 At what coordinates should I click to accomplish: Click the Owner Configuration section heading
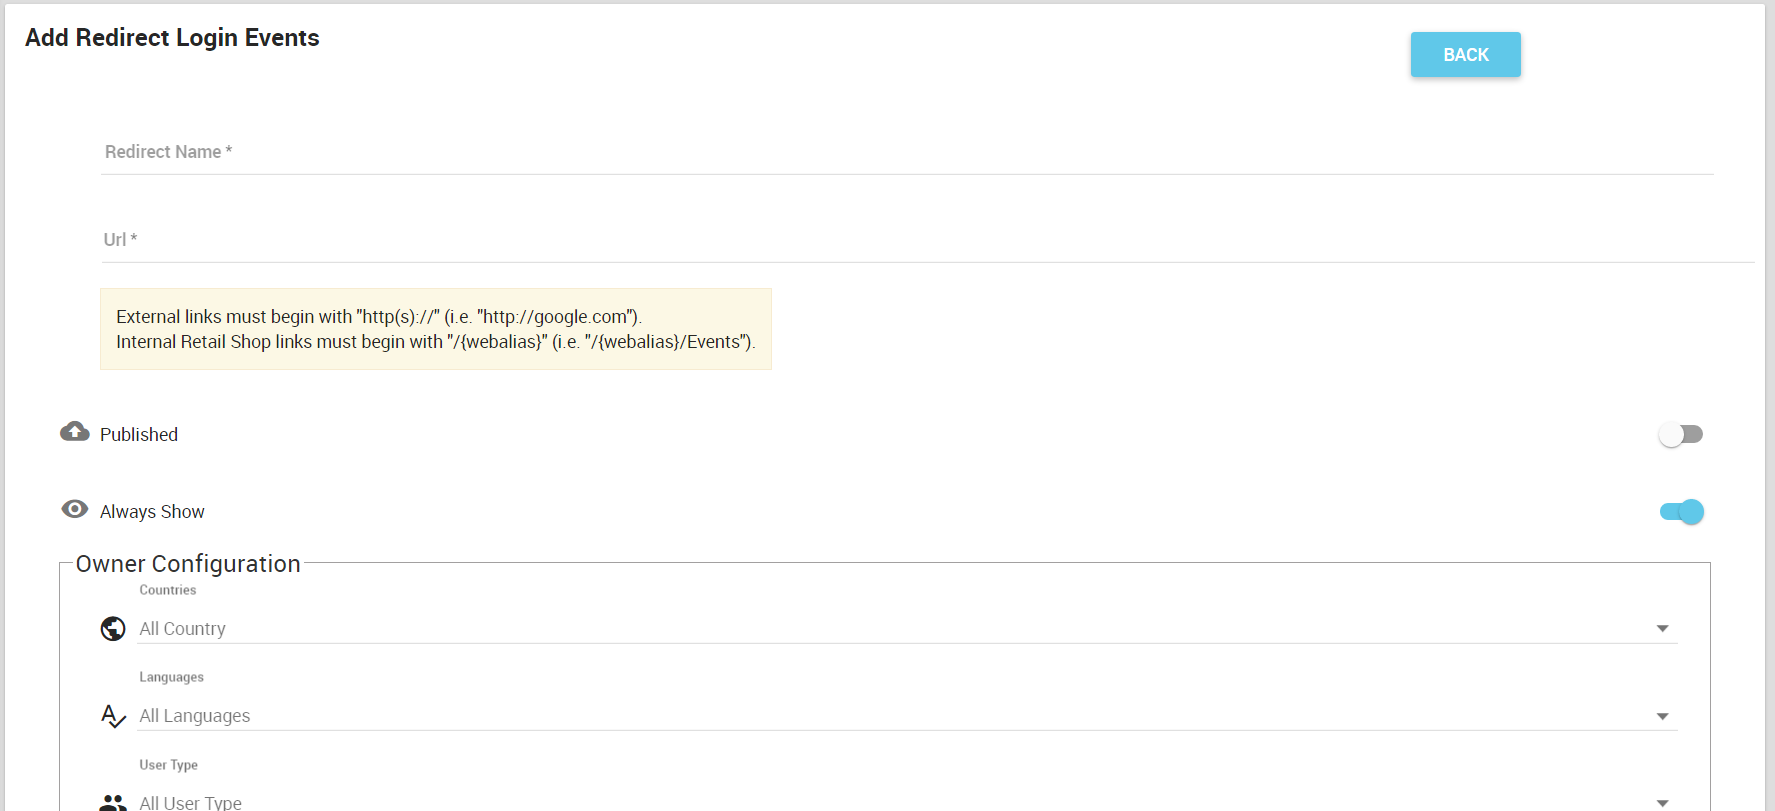tap(188, 564)
